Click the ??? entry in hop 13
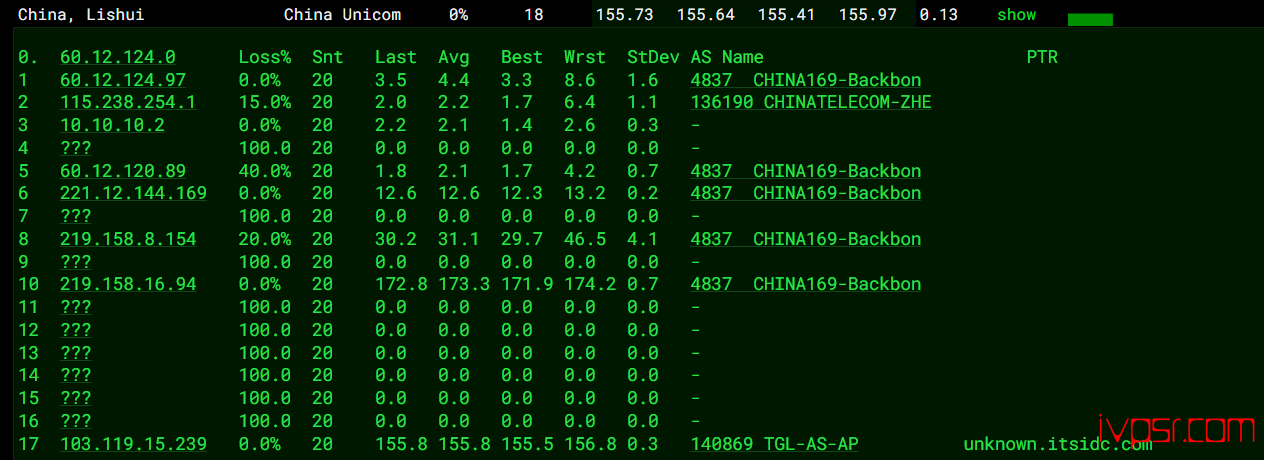This screenshot has height=460, width=1264. (76, 352)
